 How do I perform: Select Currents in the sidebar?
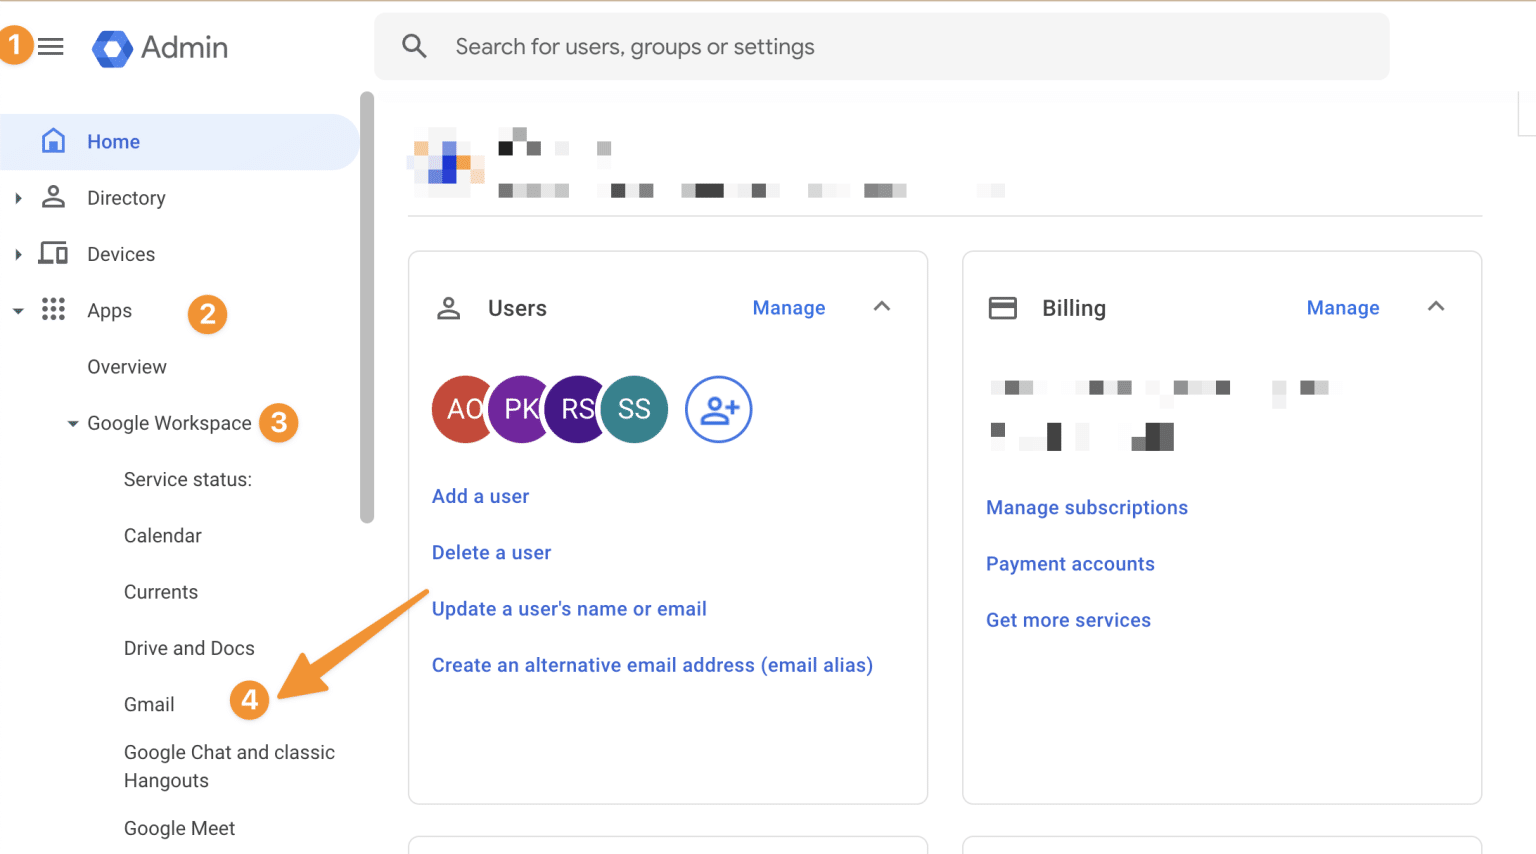tap(161, 592)
